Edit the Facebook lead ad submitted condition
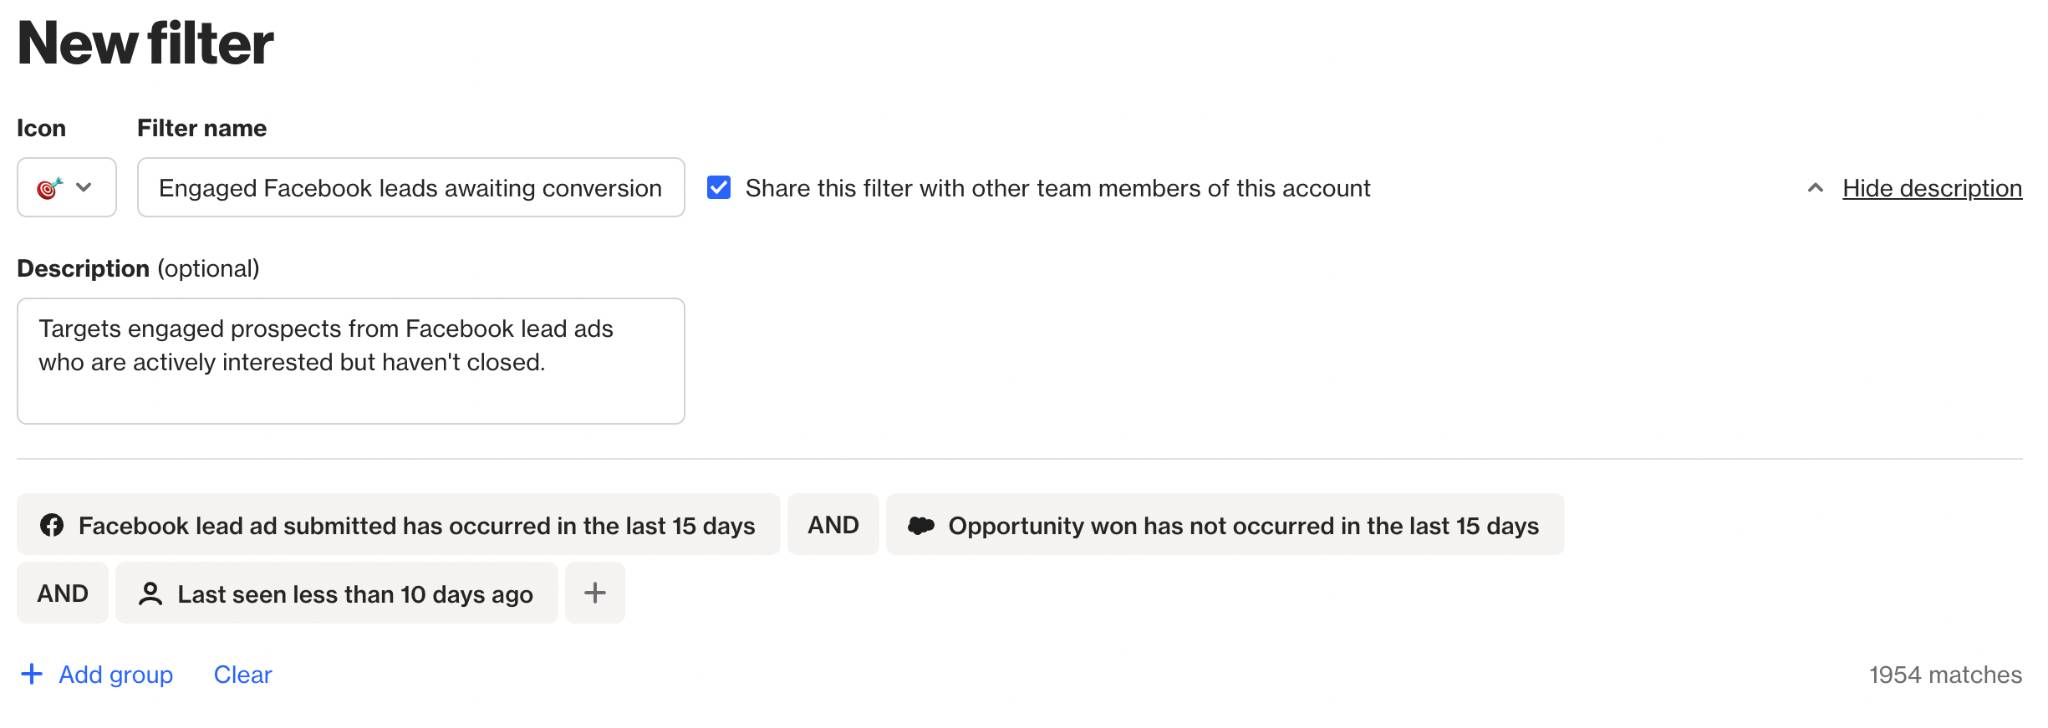The width and height of the screenshot is (2048, 728). click(416, 525)
